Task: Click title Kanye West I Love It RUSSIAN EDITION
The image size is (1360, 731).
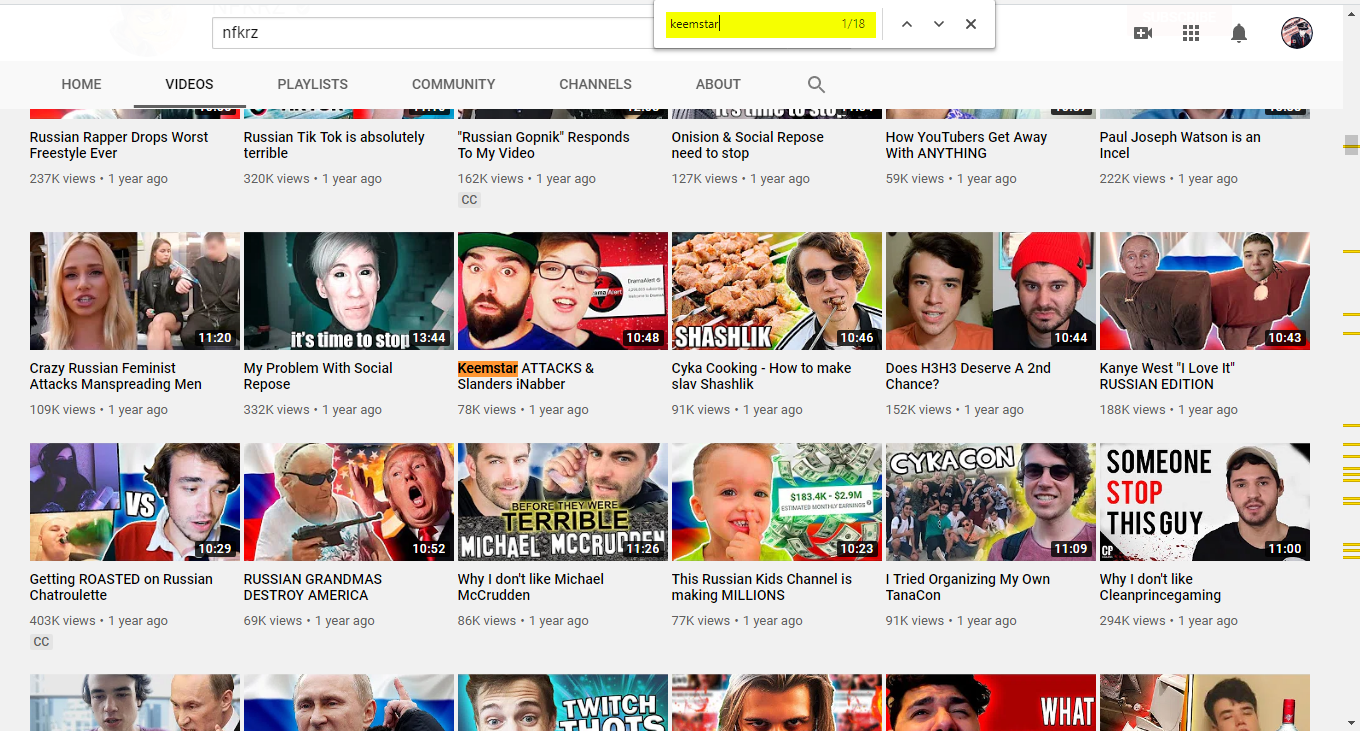Action: pos(1167,376)
